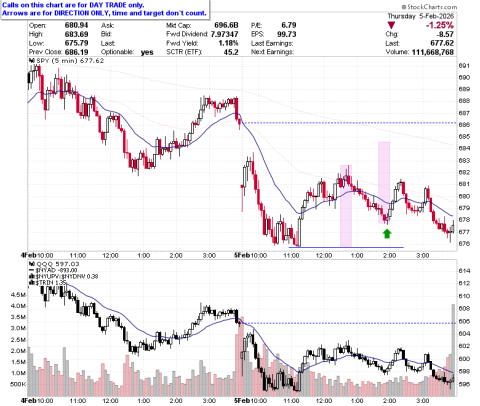Viewport: 480px width, 406px height.
Task: Click the pink highlighted zone near 12:30
Action: (346, 206)
